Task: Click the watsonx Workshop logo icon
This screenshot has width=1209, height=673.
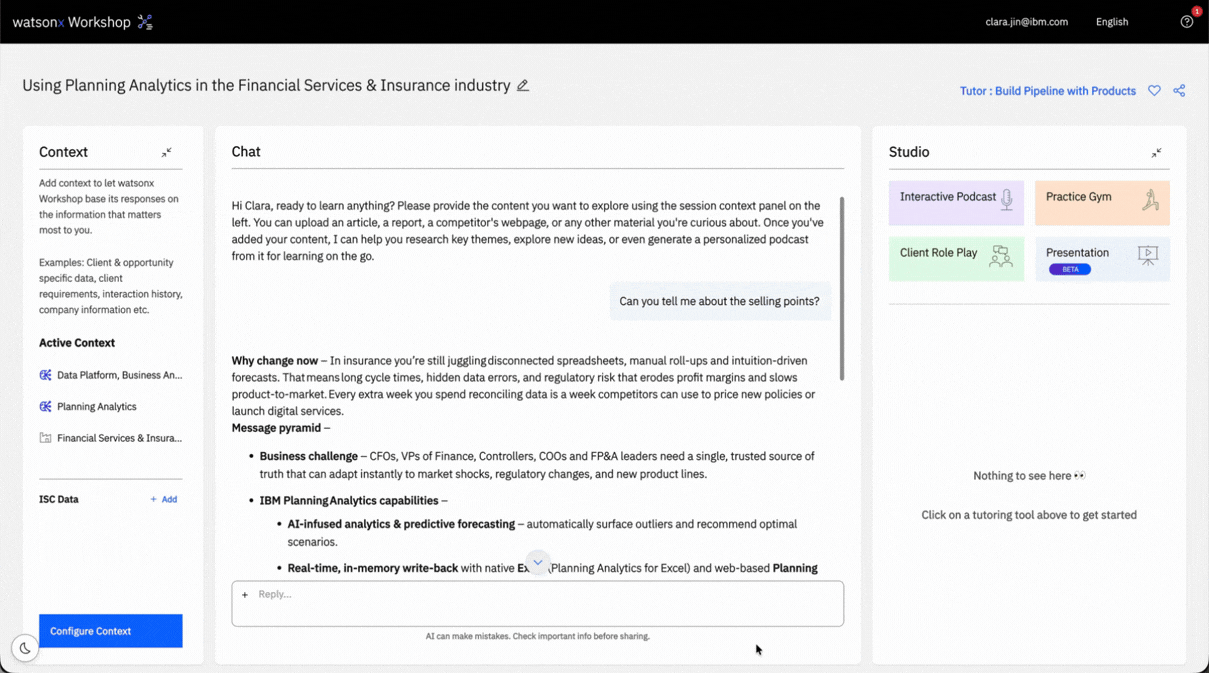Action: pyautogui.click(x=145, y=22)
